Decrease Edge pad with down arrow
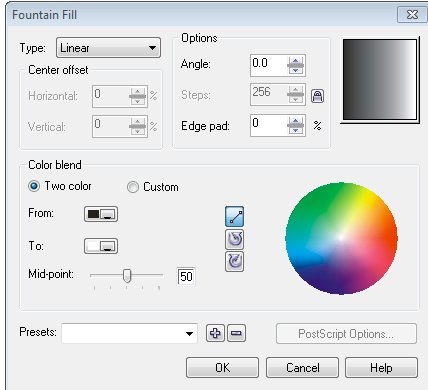 pyautogui.click(x=295, y=130)
